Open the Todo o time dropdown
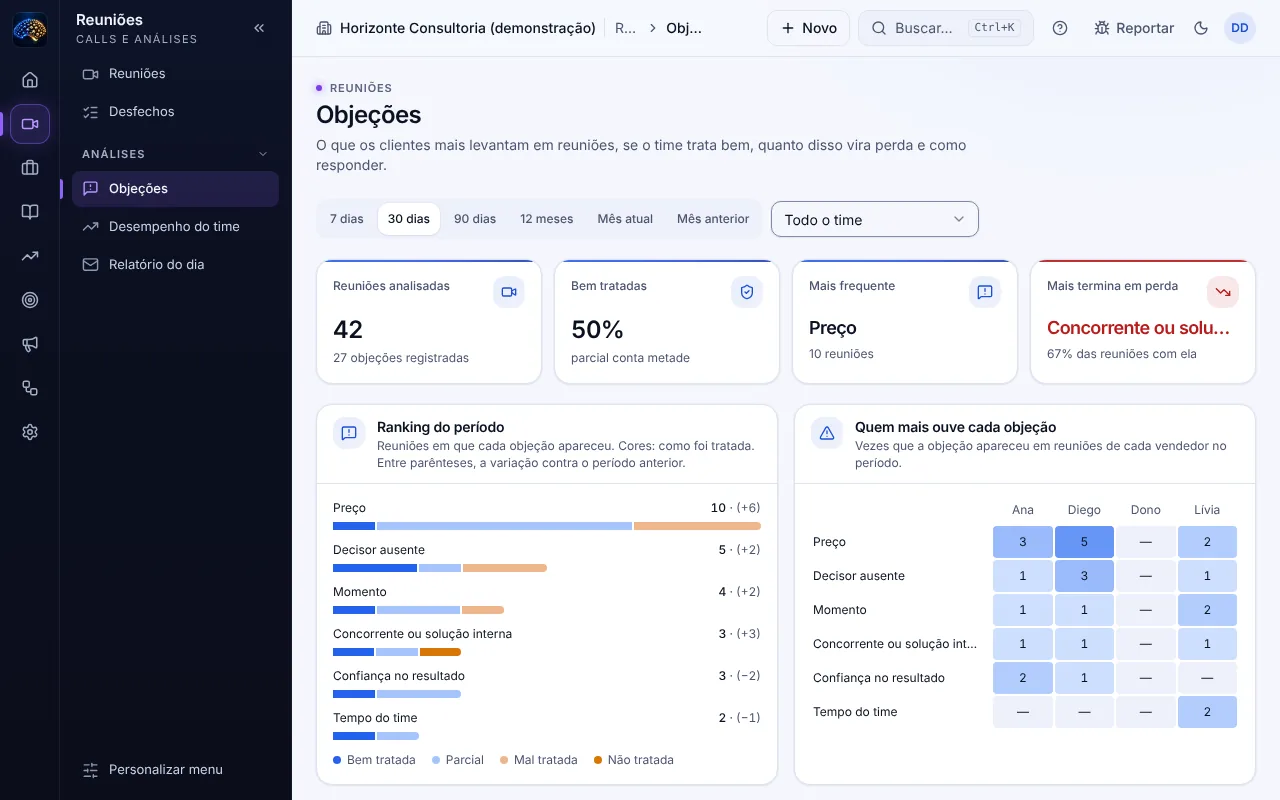 coord(875,219)
